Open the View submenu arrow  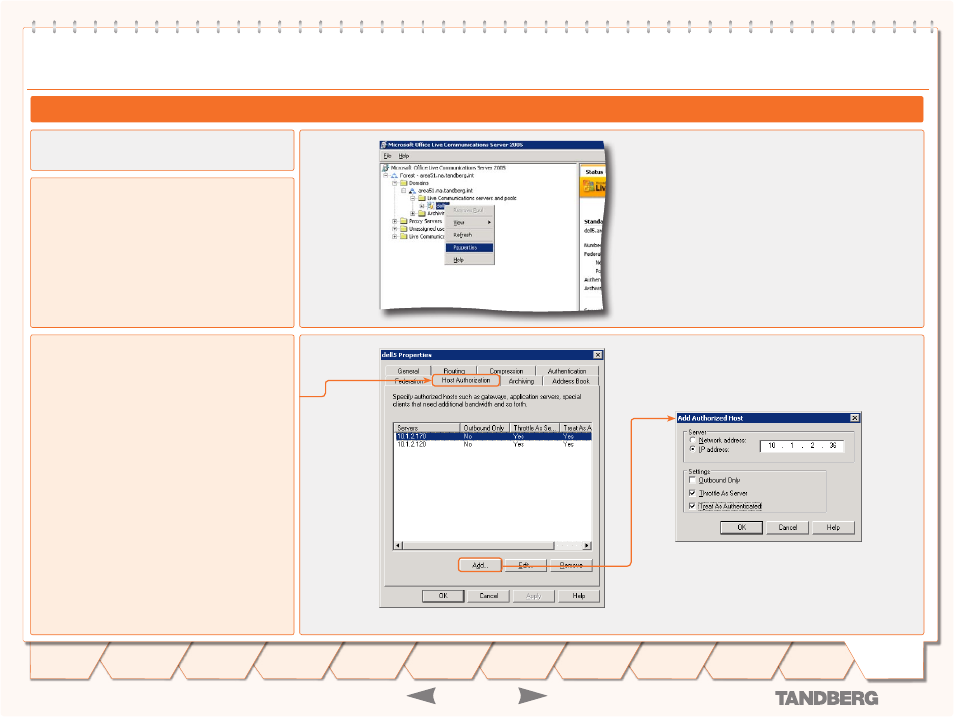(489, 223)
